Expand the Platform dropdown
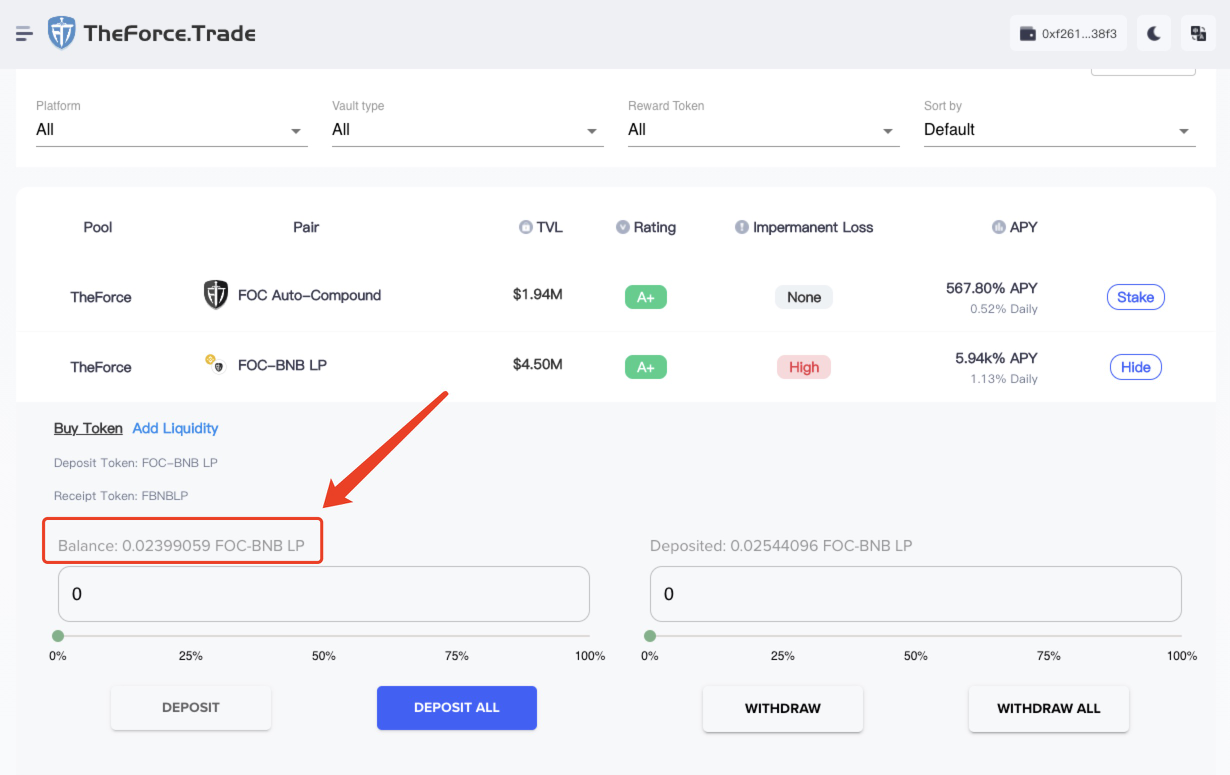 pos(171,130)
